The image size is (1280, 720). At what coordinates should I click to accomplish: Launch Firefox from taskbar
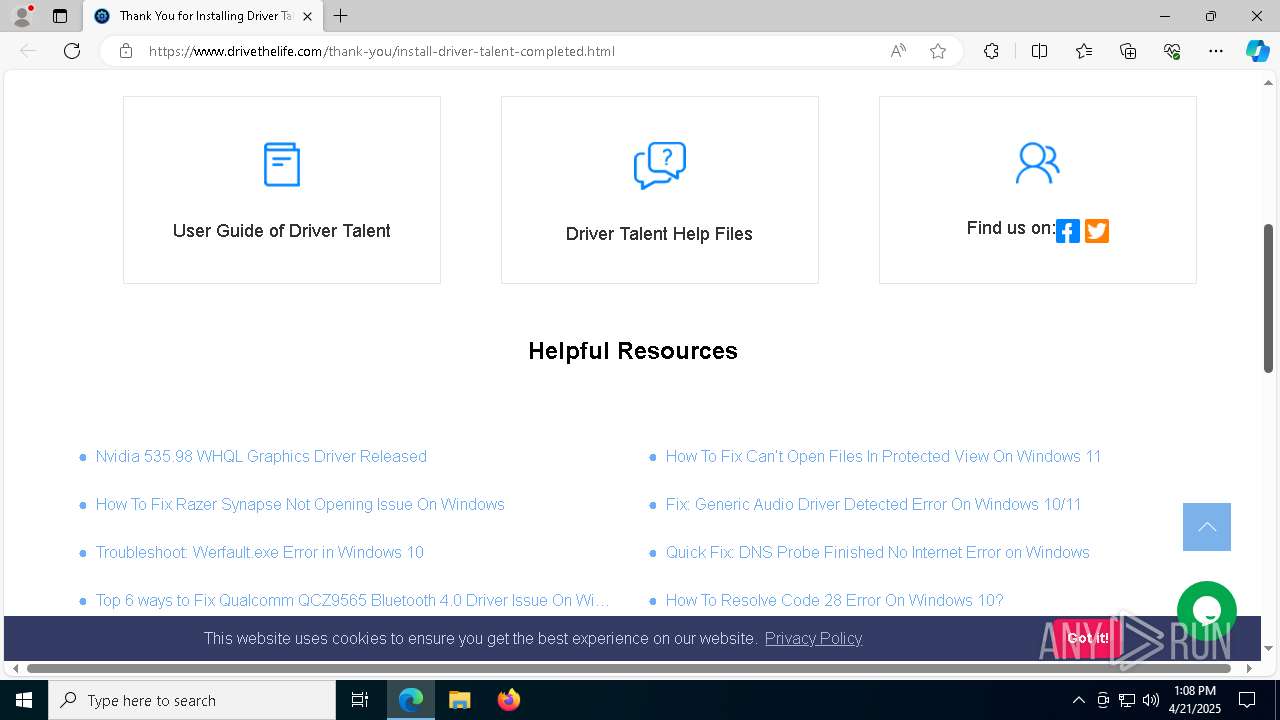[x=509, y=700]
